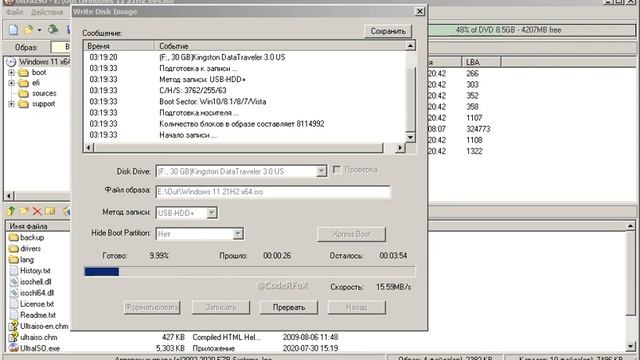This screenshot has width=640, height=360.
Task: Select log row 'Boot Sector: Win10/8.1/8/7/Vista'
Action: (245, 102)
